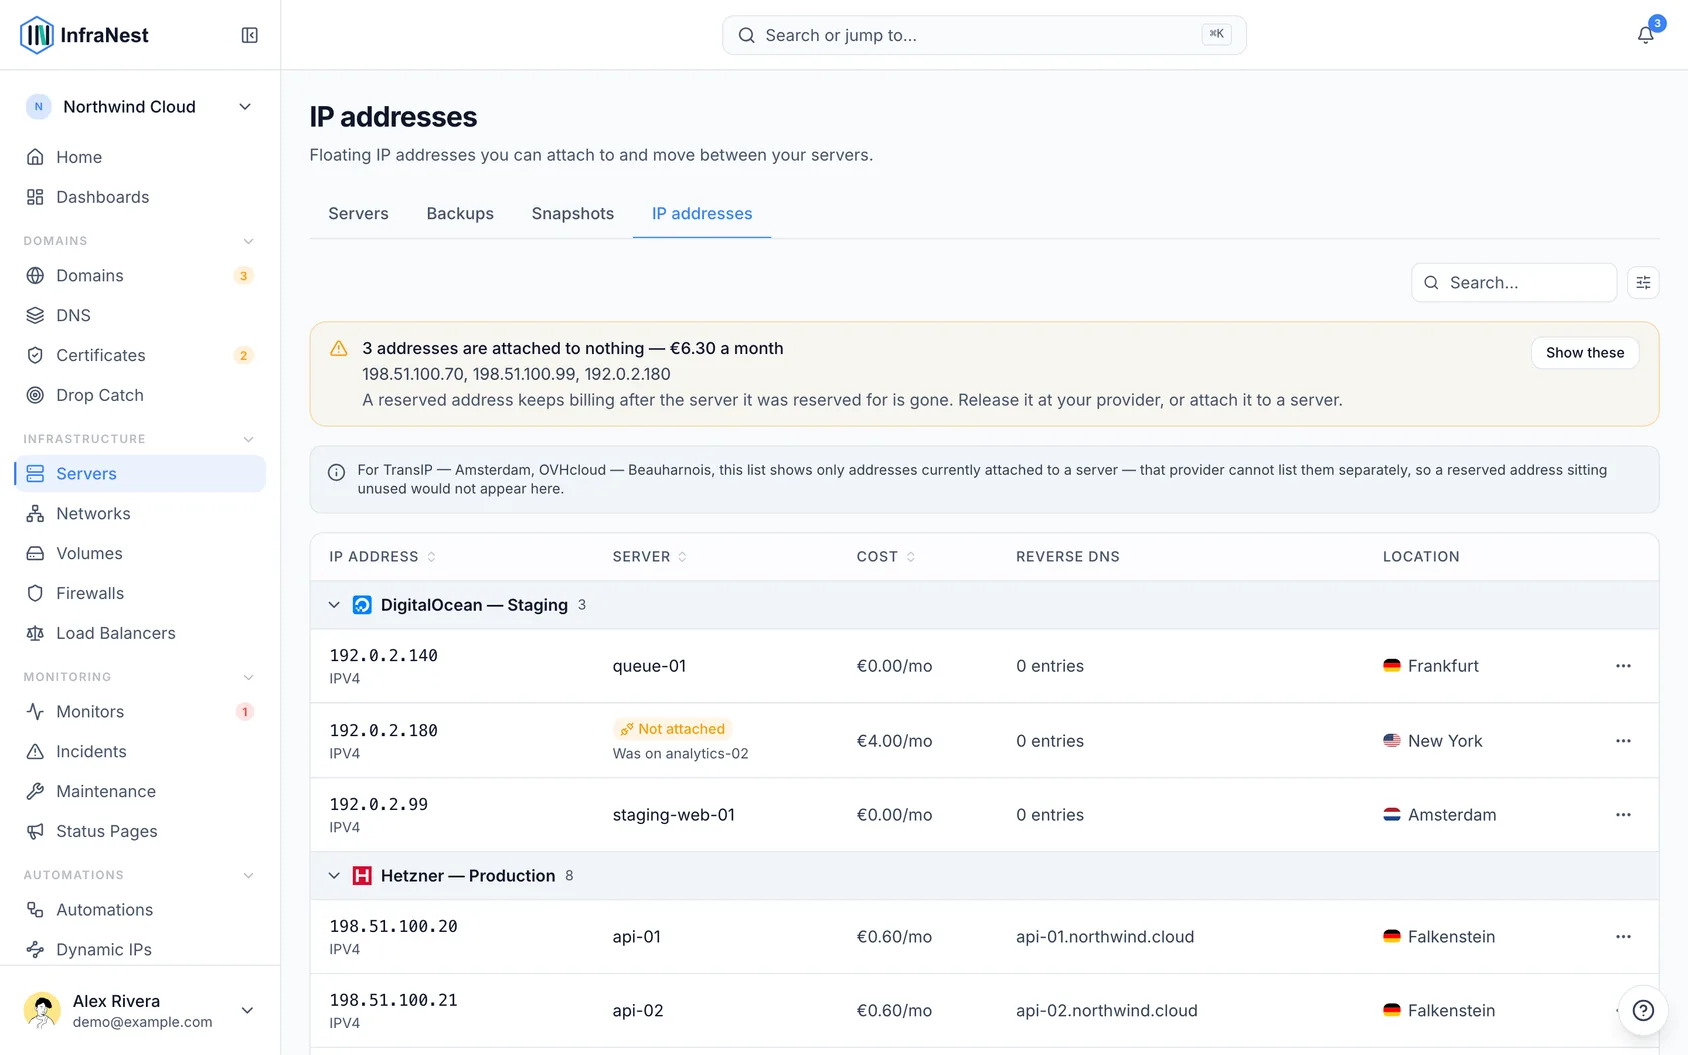This screenshot has width=1688, height=1055.
Task: Go to Firewalls
Action: tap(140, 593)
